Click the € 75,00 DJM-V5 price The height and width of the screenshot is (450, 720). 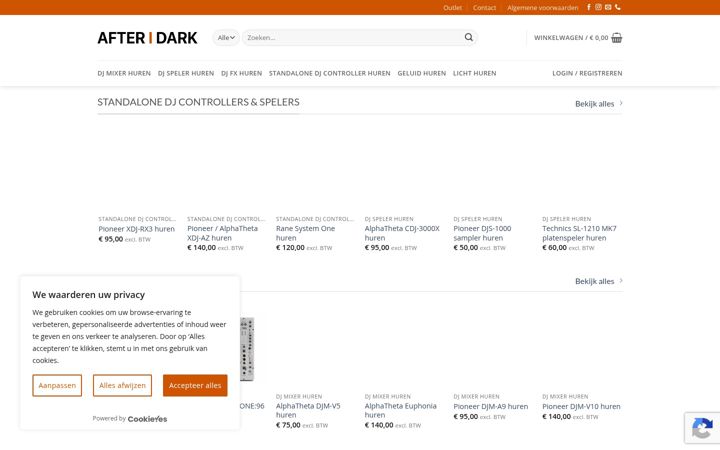click(288, 425)
